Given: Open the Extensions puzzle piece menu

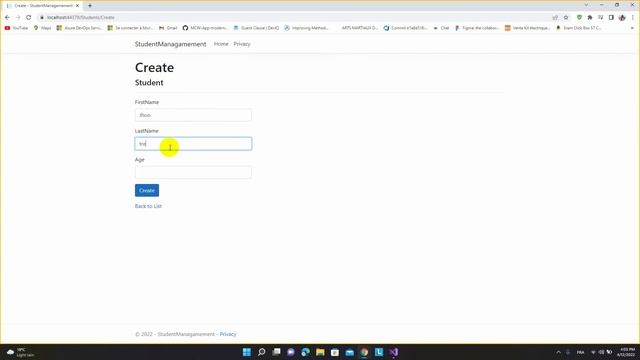Looking at the screenshot, I should (x=590, y=18).
